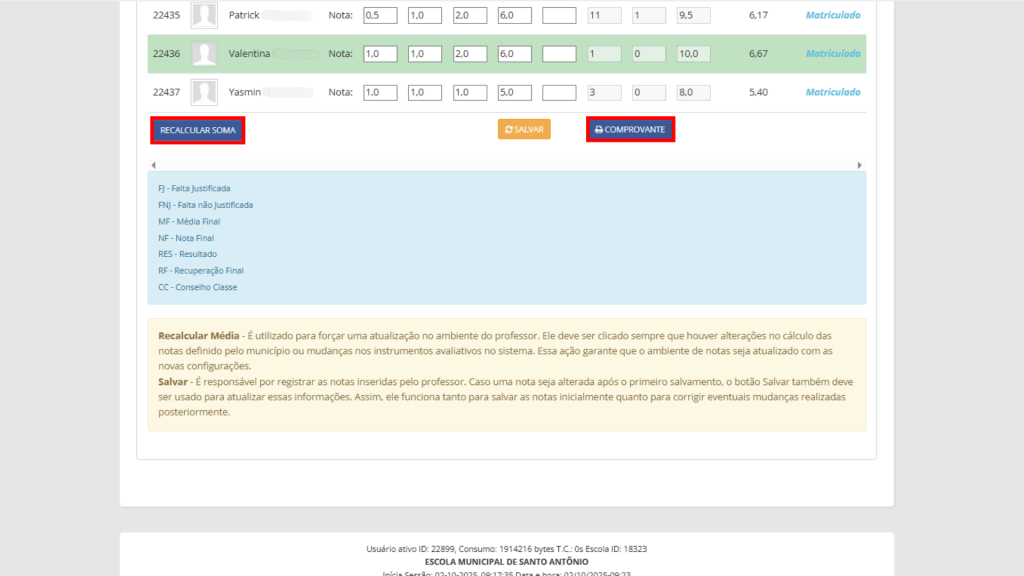Image resolution: width=1024 pixels, height=576 pixels.
Task: Click Valentina's empty grade field
Action: click(559, 54)
